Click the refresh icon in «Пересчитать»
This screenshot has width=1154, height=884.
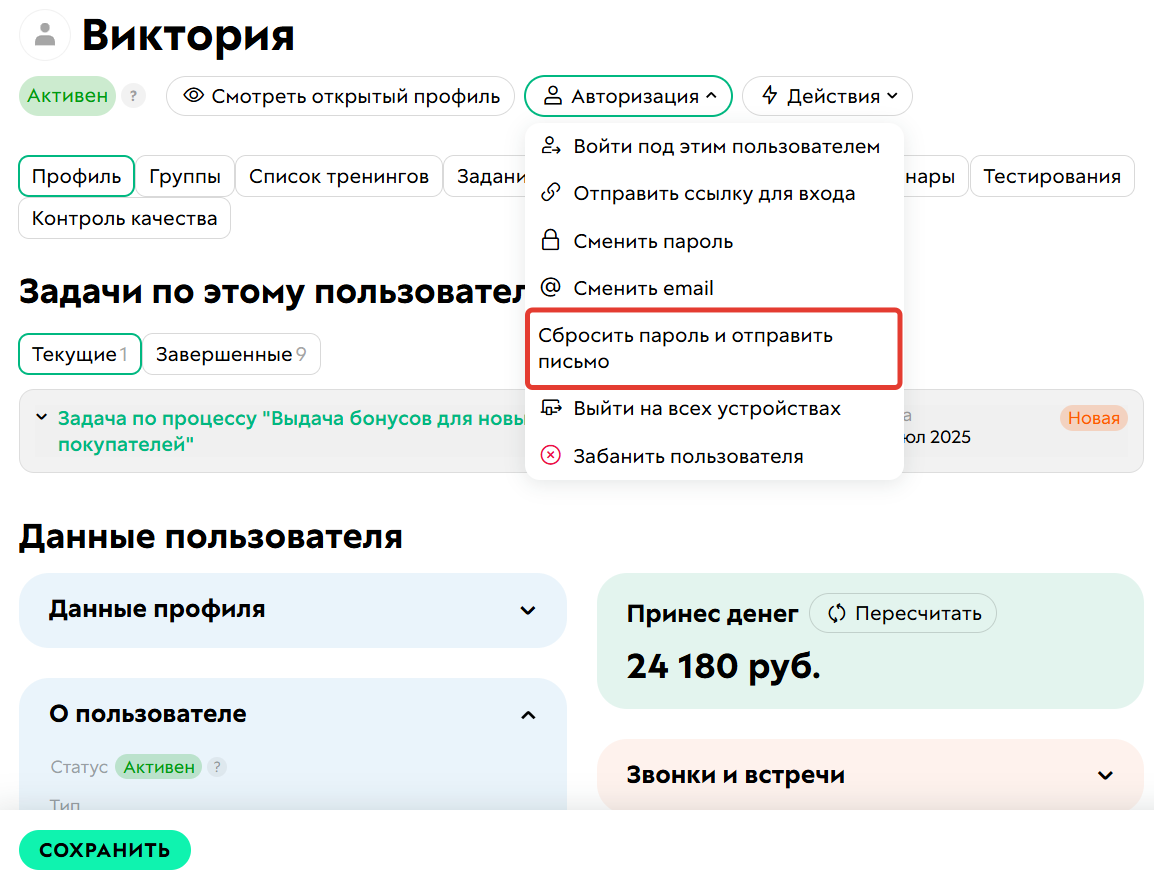point(835,613)
